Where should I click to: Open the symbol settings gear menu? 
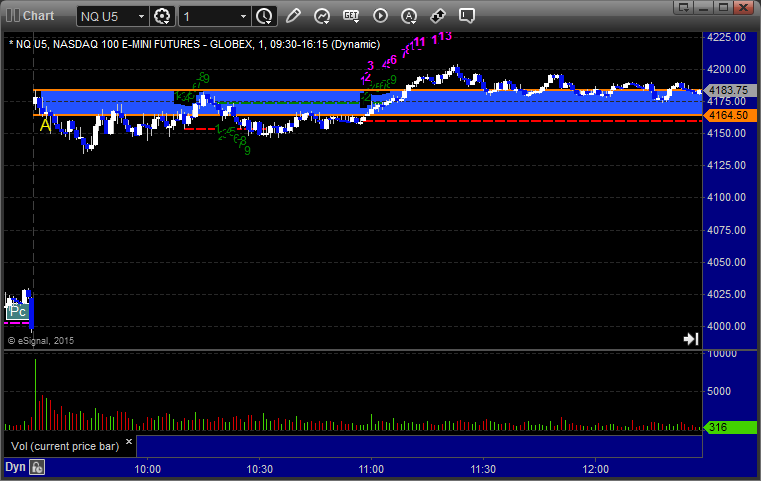coord(162,17)
